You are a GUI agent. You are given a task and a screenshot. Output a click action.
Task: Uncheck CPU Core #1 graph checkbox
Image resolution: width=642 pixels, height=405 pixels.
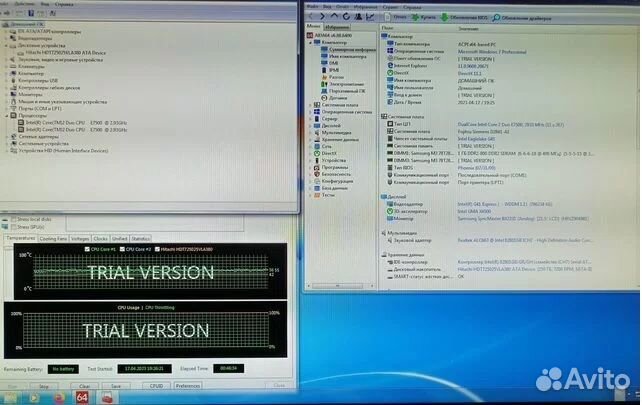[x=87, y=249]
